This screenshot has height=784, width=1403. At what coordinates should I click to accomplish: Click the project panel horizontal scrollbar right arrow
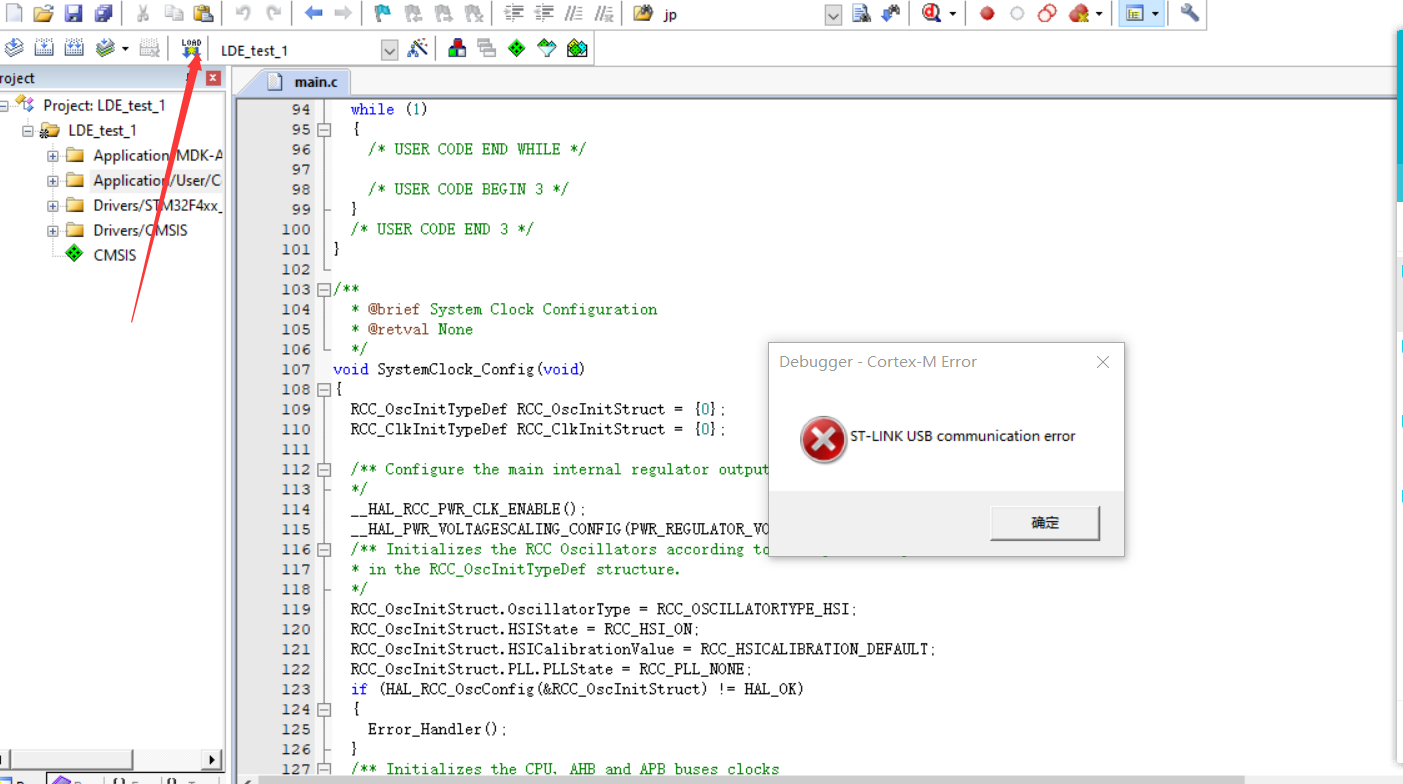pyautogui.click(x=211, y=759)
